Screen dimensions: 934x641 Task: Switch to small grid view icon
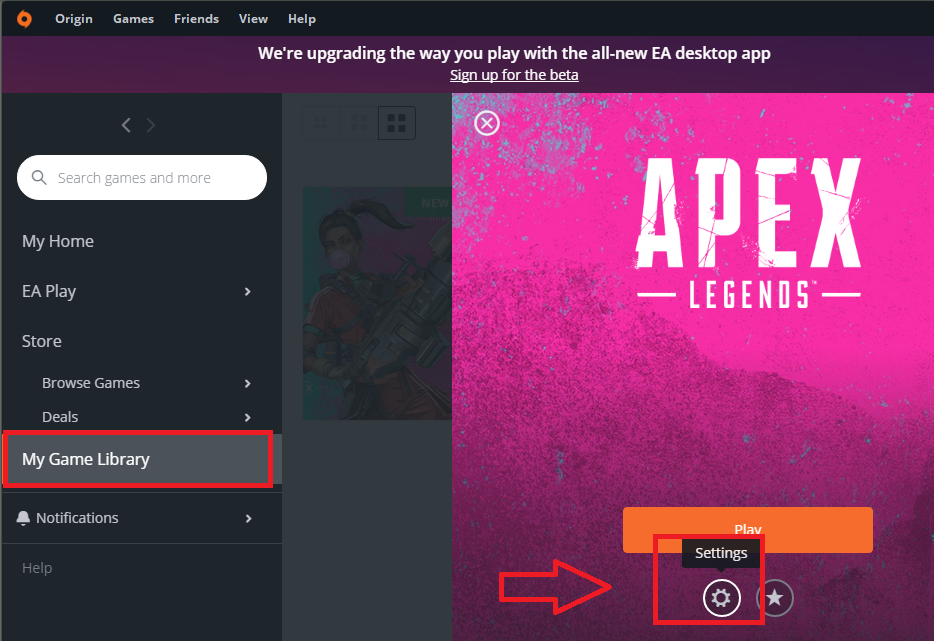tap(320, 123)
